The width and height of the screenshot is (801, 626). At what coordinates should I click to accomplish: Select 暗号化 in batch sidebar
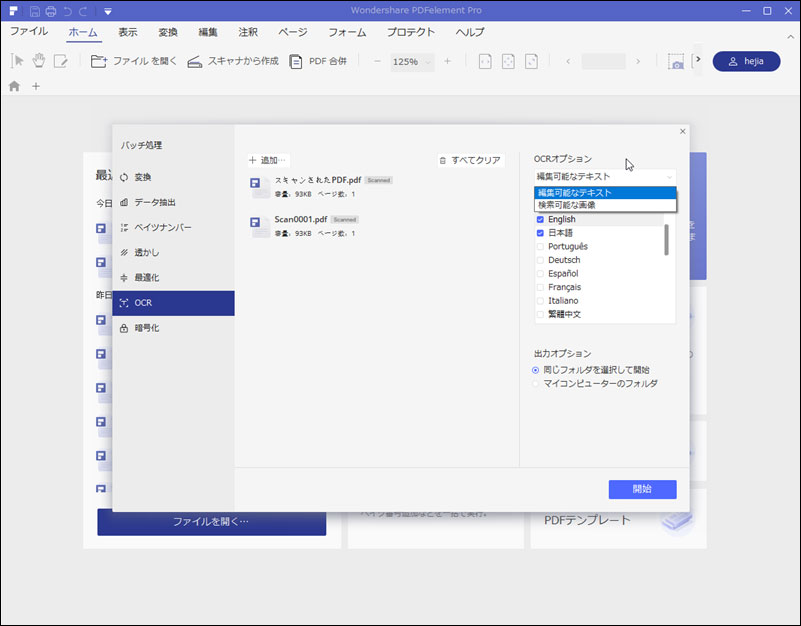coord(173,328)
